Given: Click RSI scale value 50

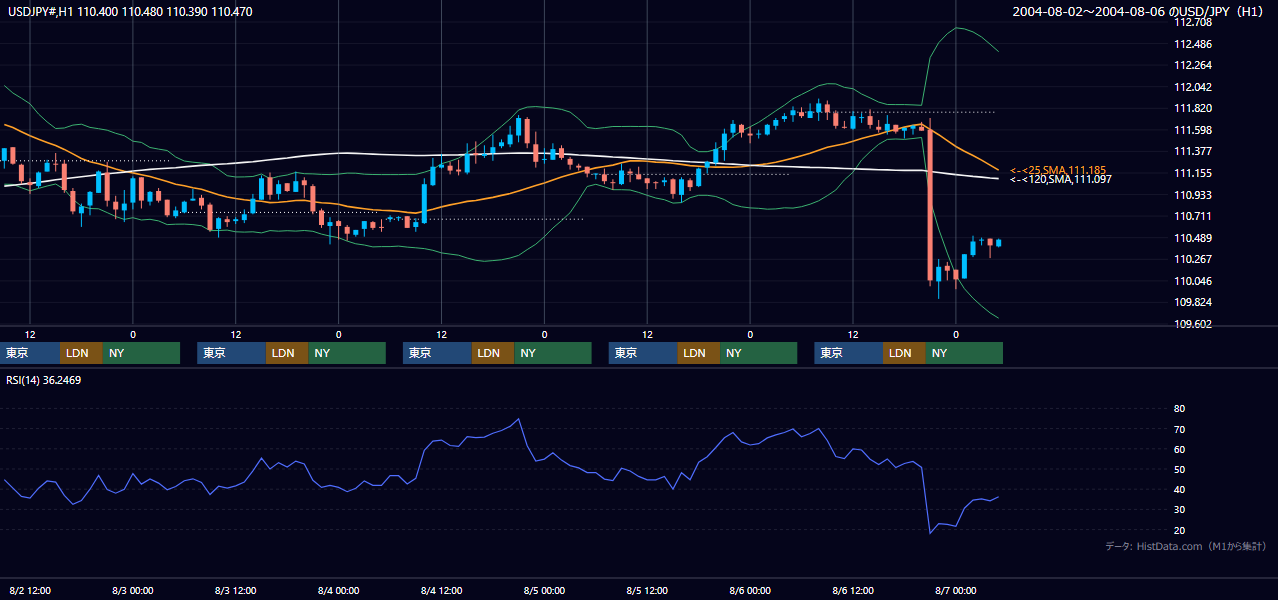Looking at the screenshot, I should tap(1180, 469).
